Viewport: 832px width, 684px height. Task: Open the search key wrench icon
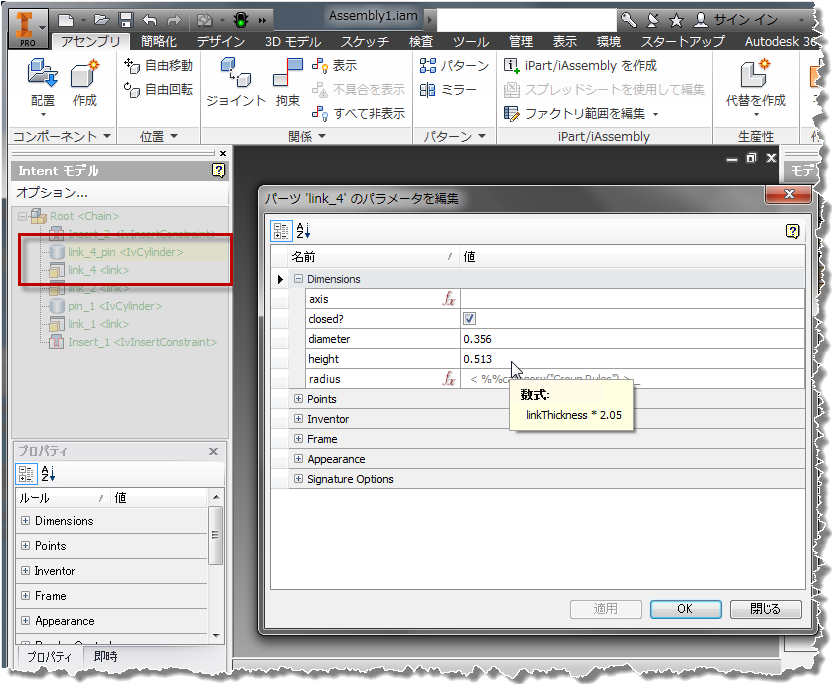(x=629, y=21)
